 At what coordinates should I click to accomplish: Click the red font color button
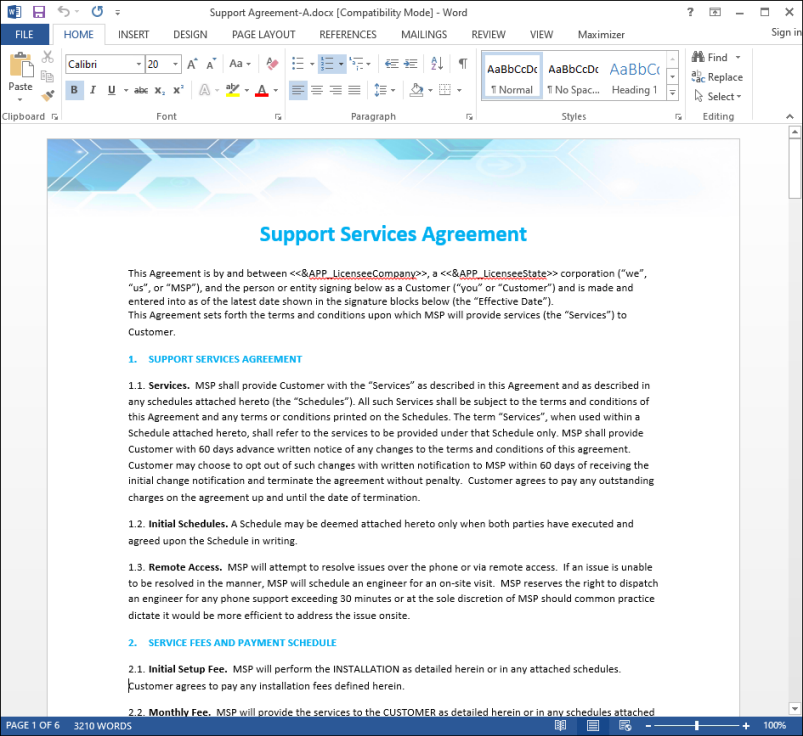(x=262, y=90)
